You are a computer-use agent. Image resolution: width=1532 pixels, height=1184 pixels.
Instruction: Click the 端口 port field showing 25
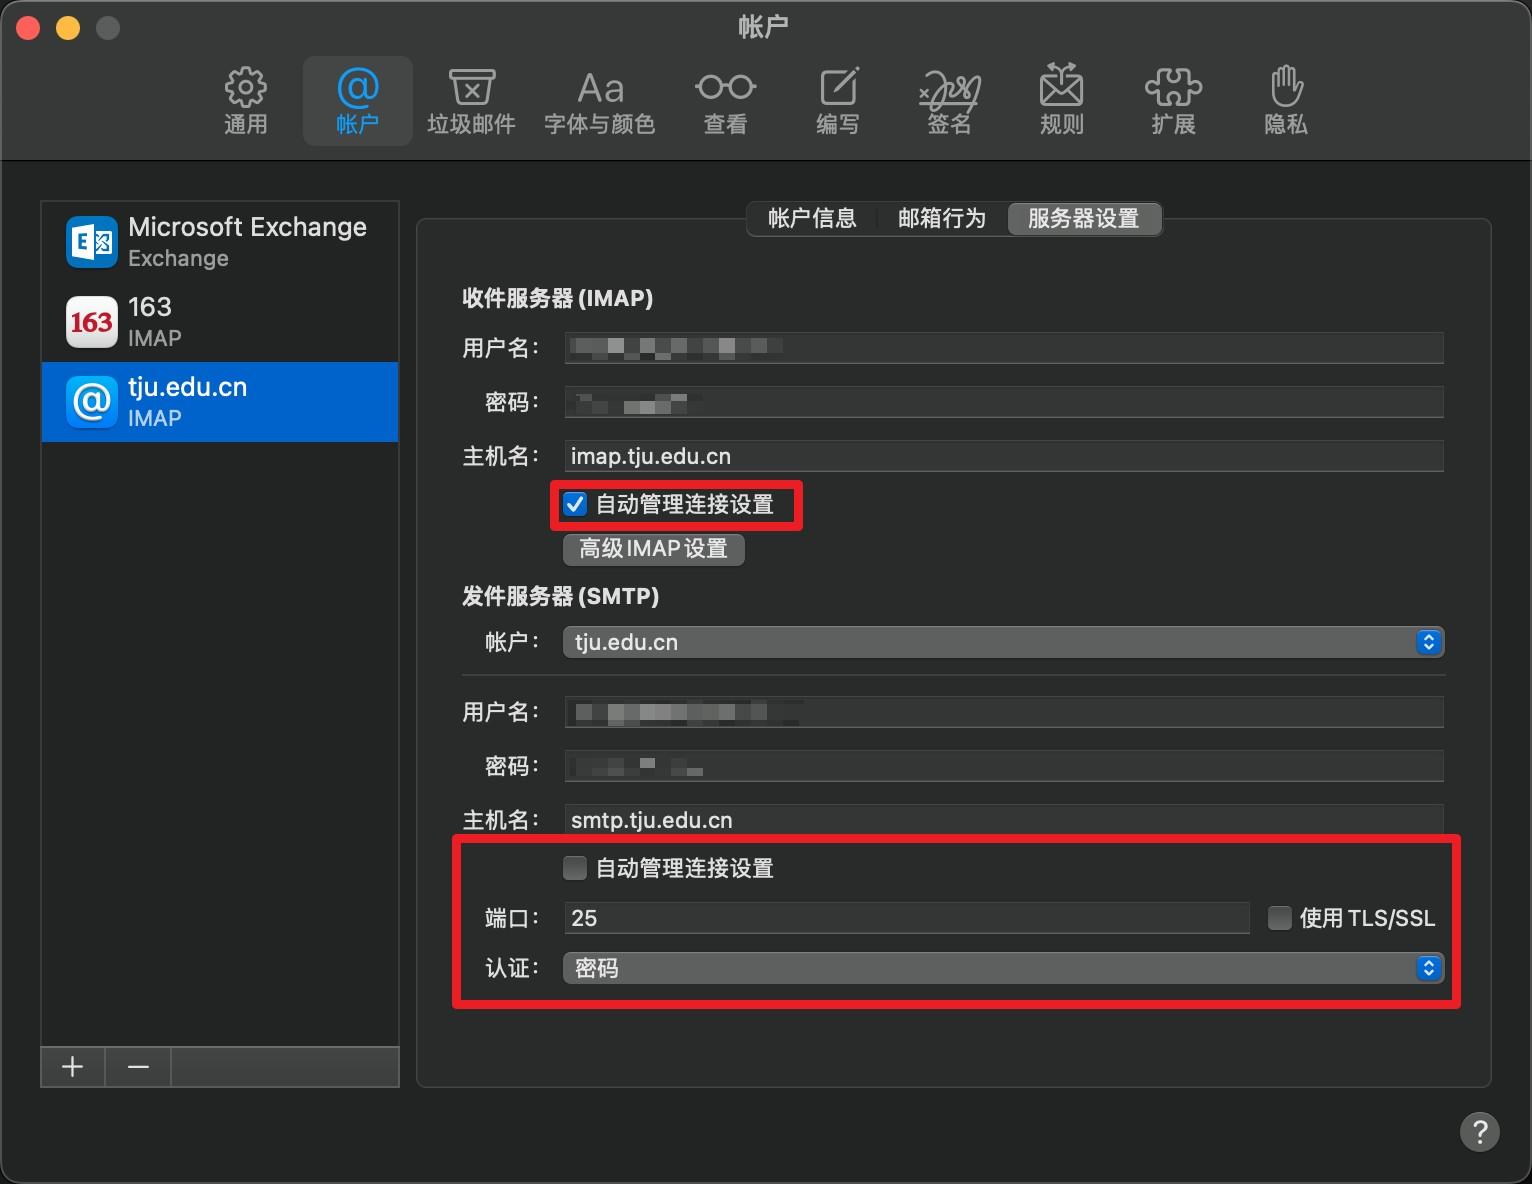point(907,918)
